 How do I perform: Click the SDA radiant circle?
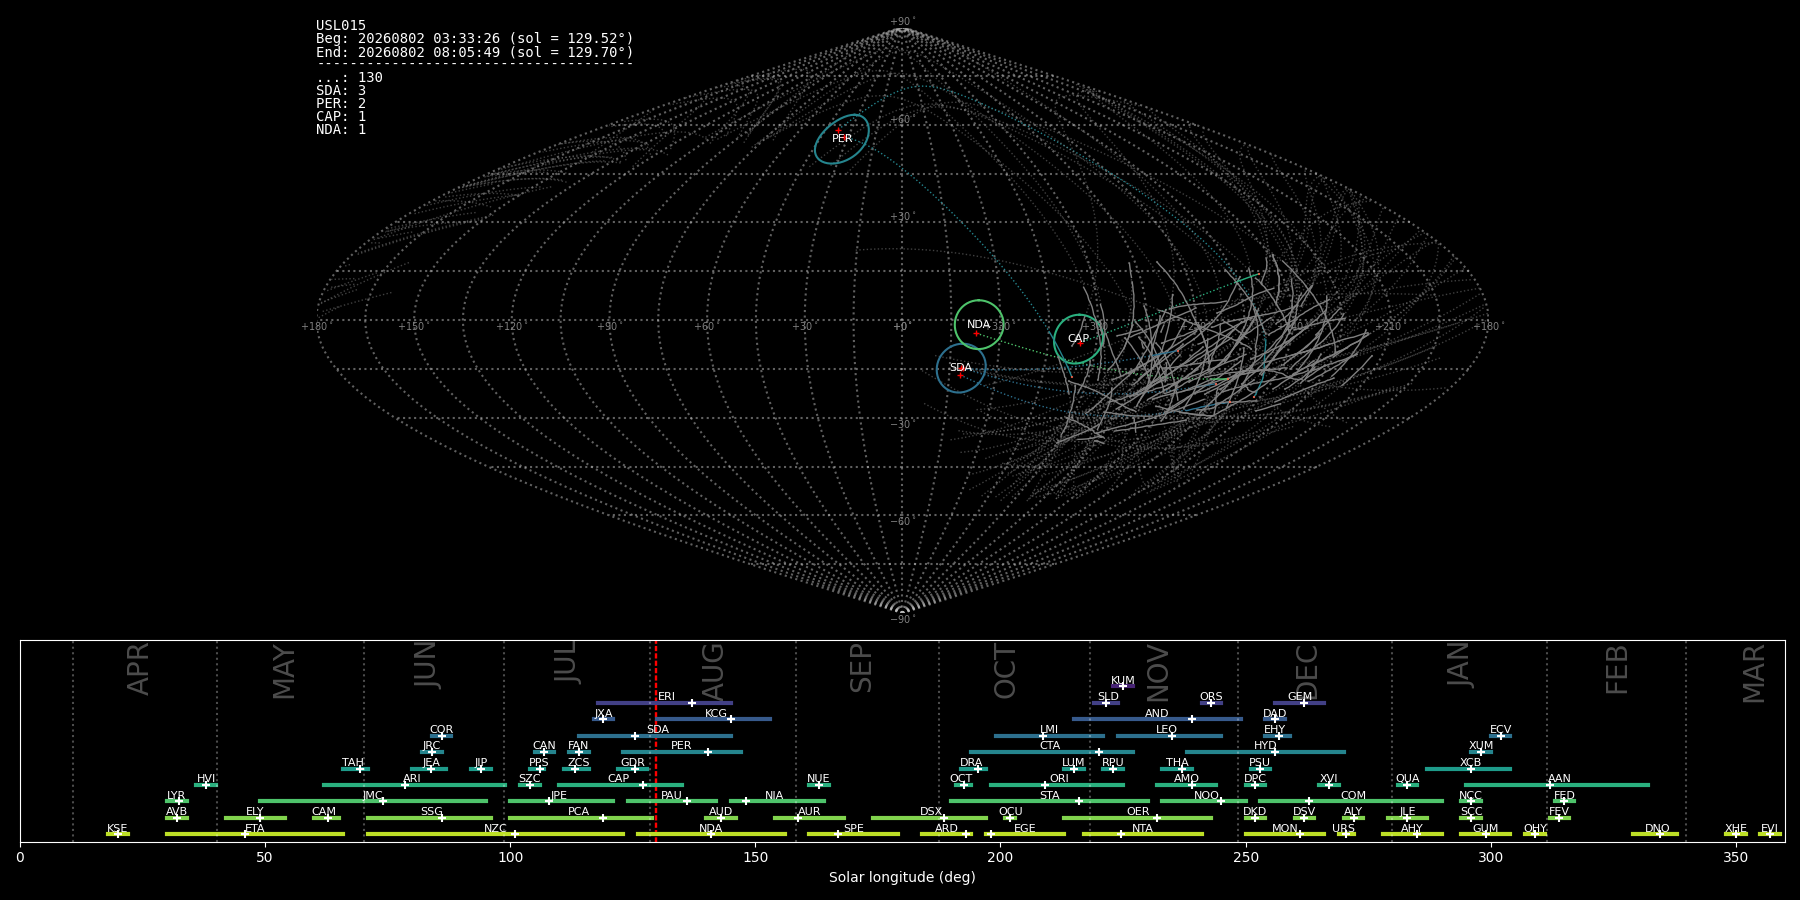pos(961,368)
